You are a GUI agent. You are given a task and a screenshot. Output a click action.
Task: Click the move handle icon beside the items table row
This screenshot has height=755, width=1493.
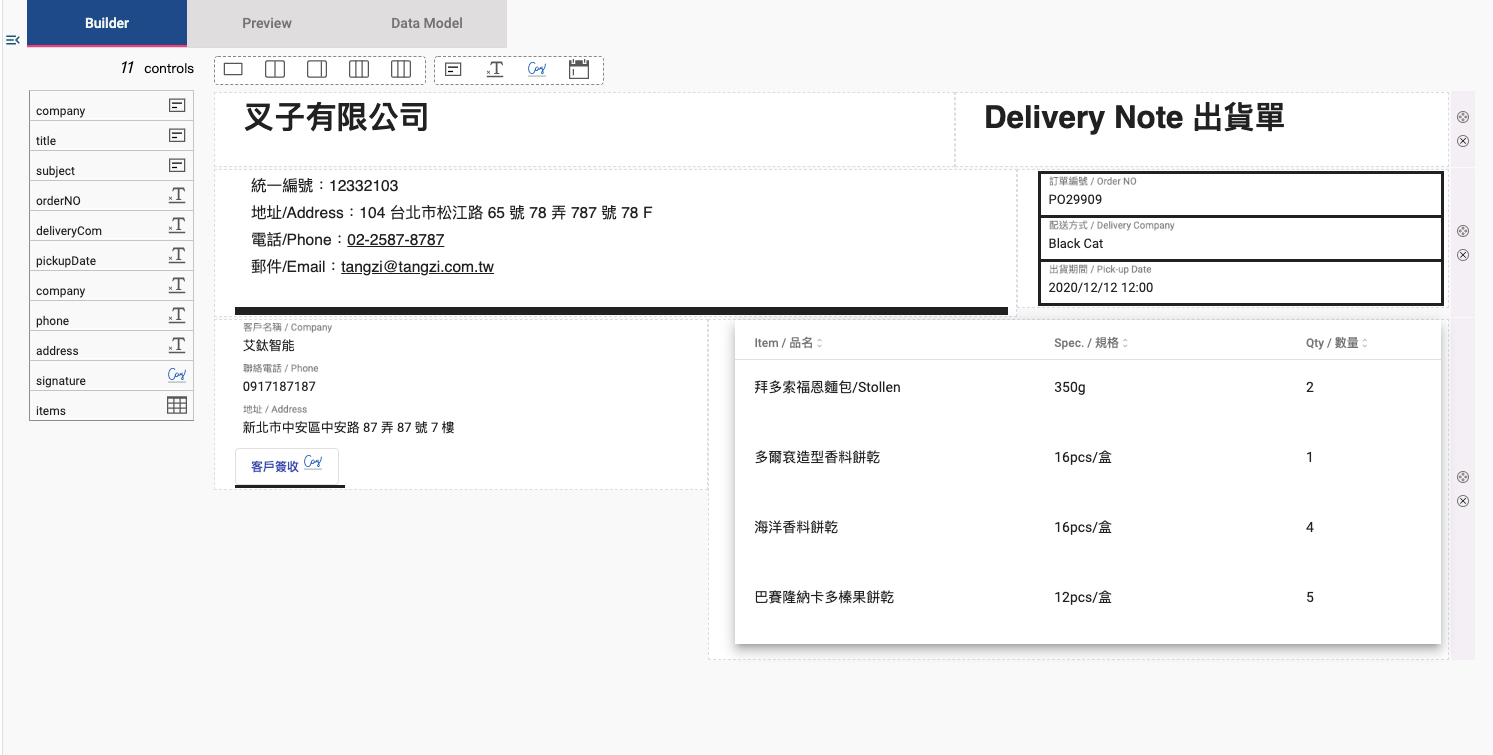[1463, 477]
